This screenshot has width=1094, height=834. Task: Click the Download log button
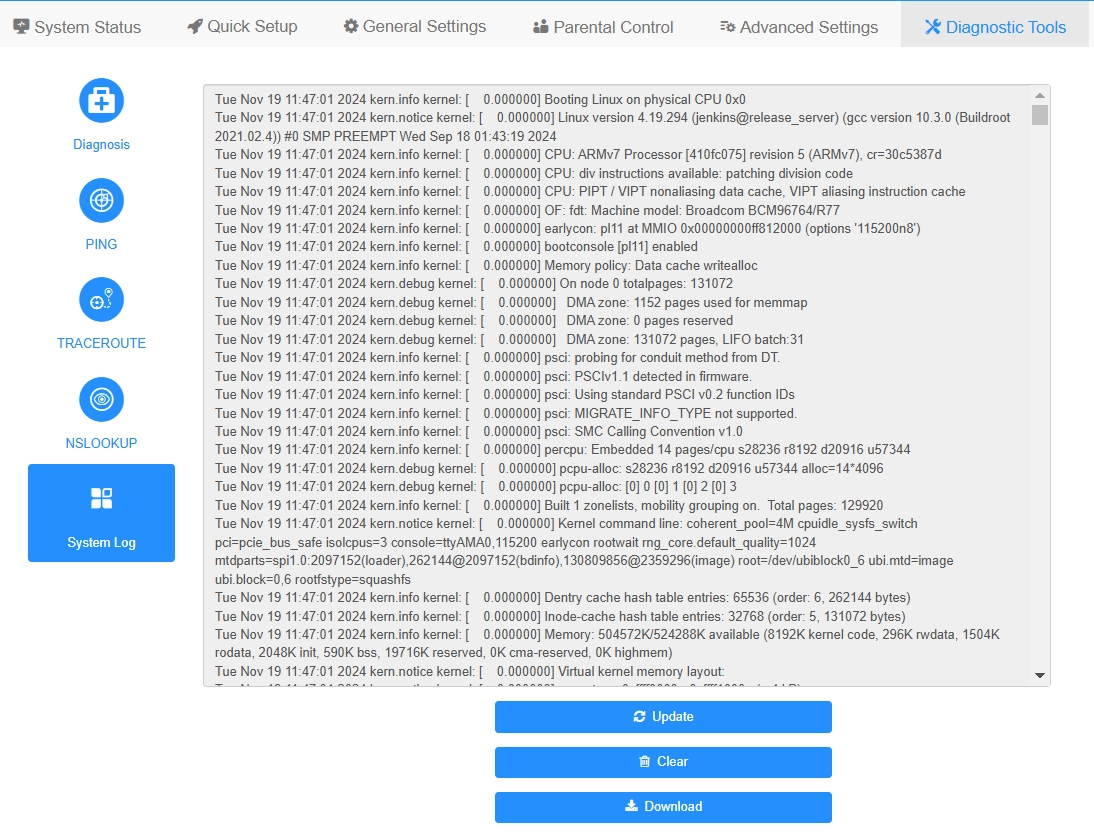pos(664,807)
